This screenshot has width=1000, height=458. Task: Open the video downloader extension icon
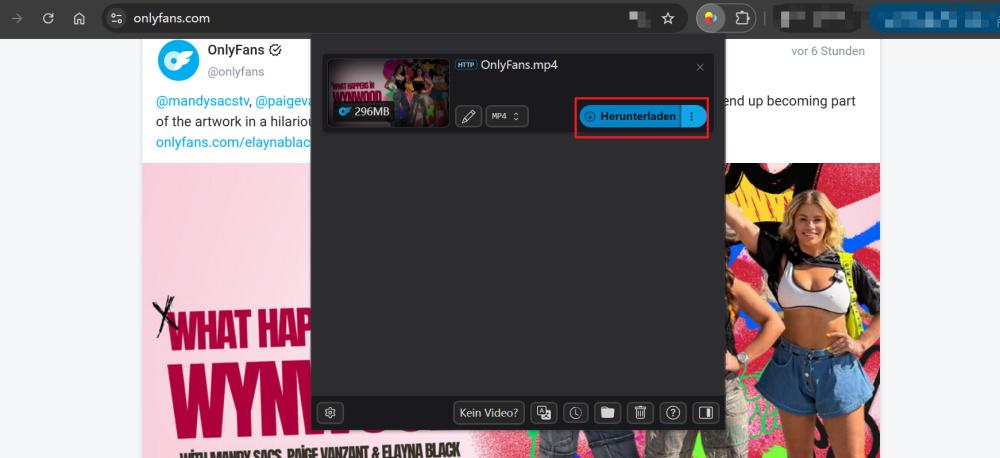point(710,18)
